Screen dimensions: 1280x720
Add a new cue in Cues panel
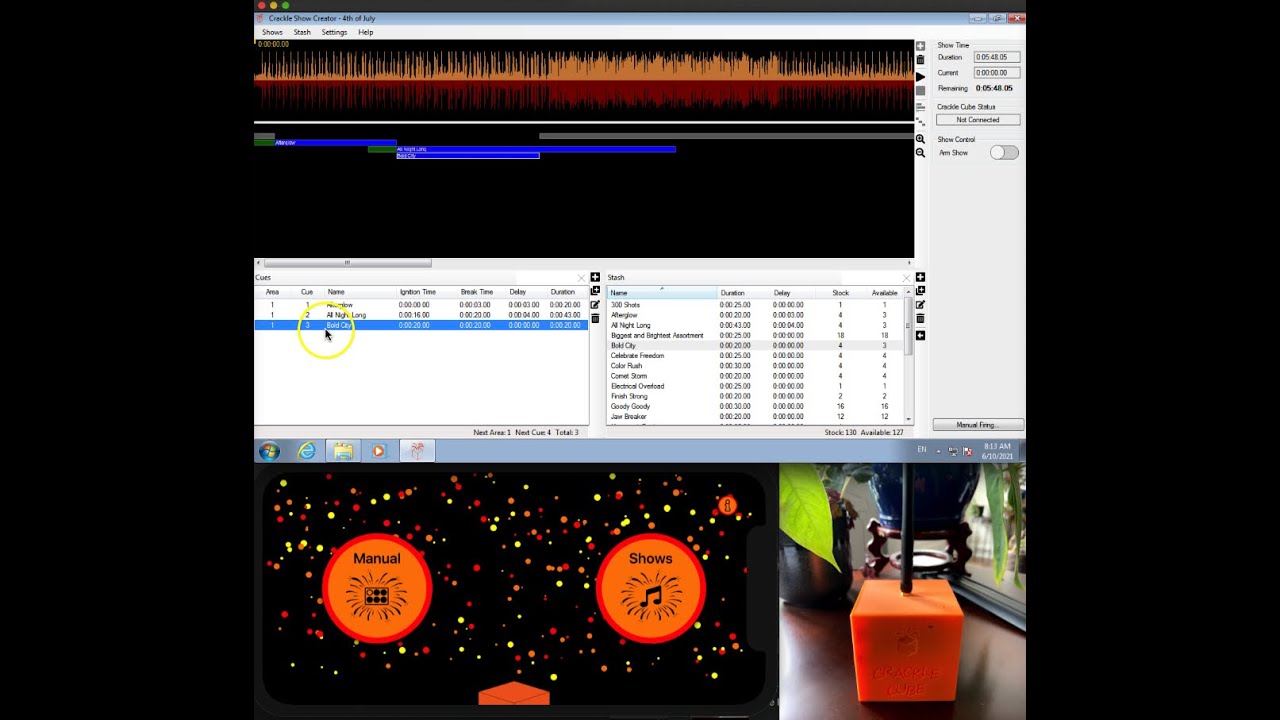click(595, 277)
